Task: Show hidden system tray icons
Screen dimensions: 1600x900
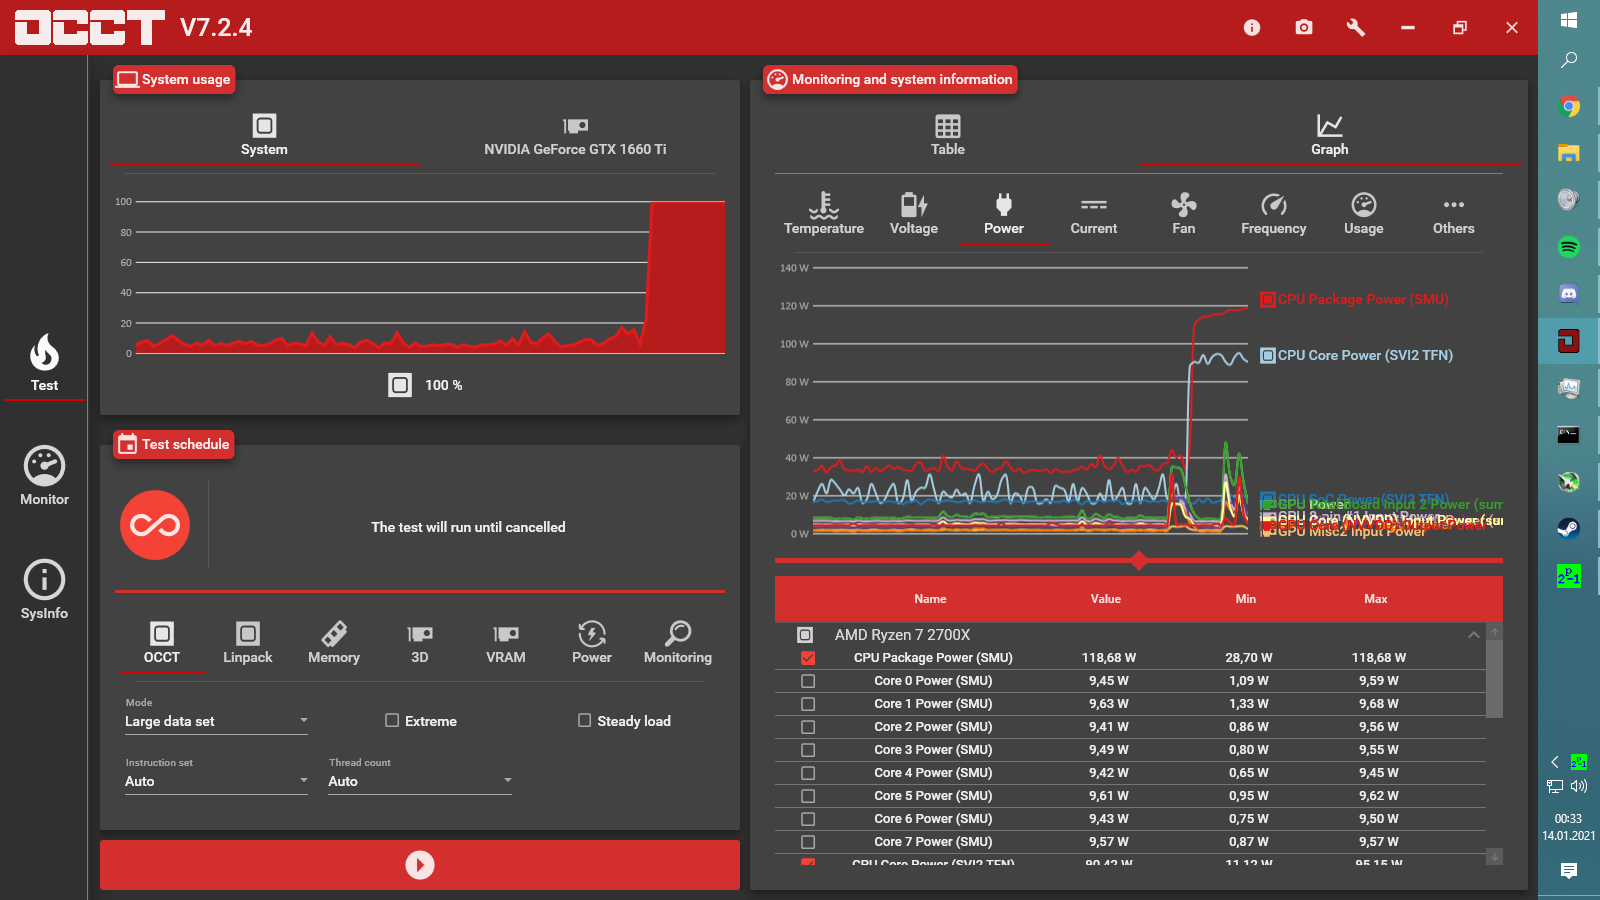Action: (1555, 762)
